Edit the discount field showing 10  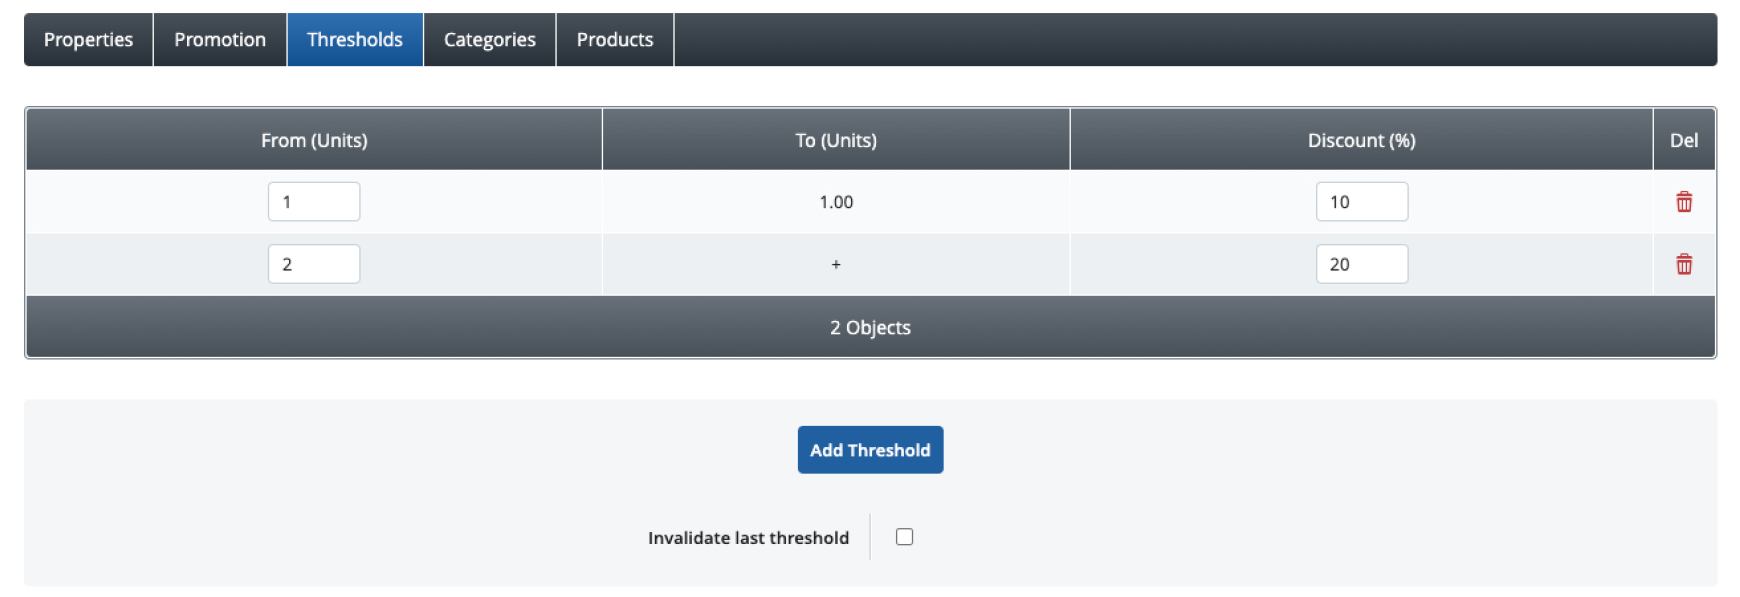(x=1361, y=202)
